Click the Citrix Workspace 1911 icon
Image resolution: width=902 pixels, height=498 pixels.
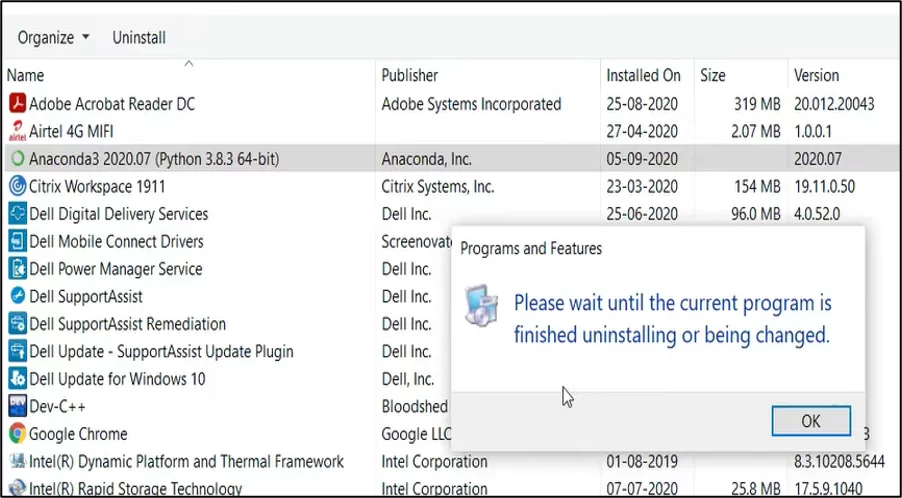18,186
